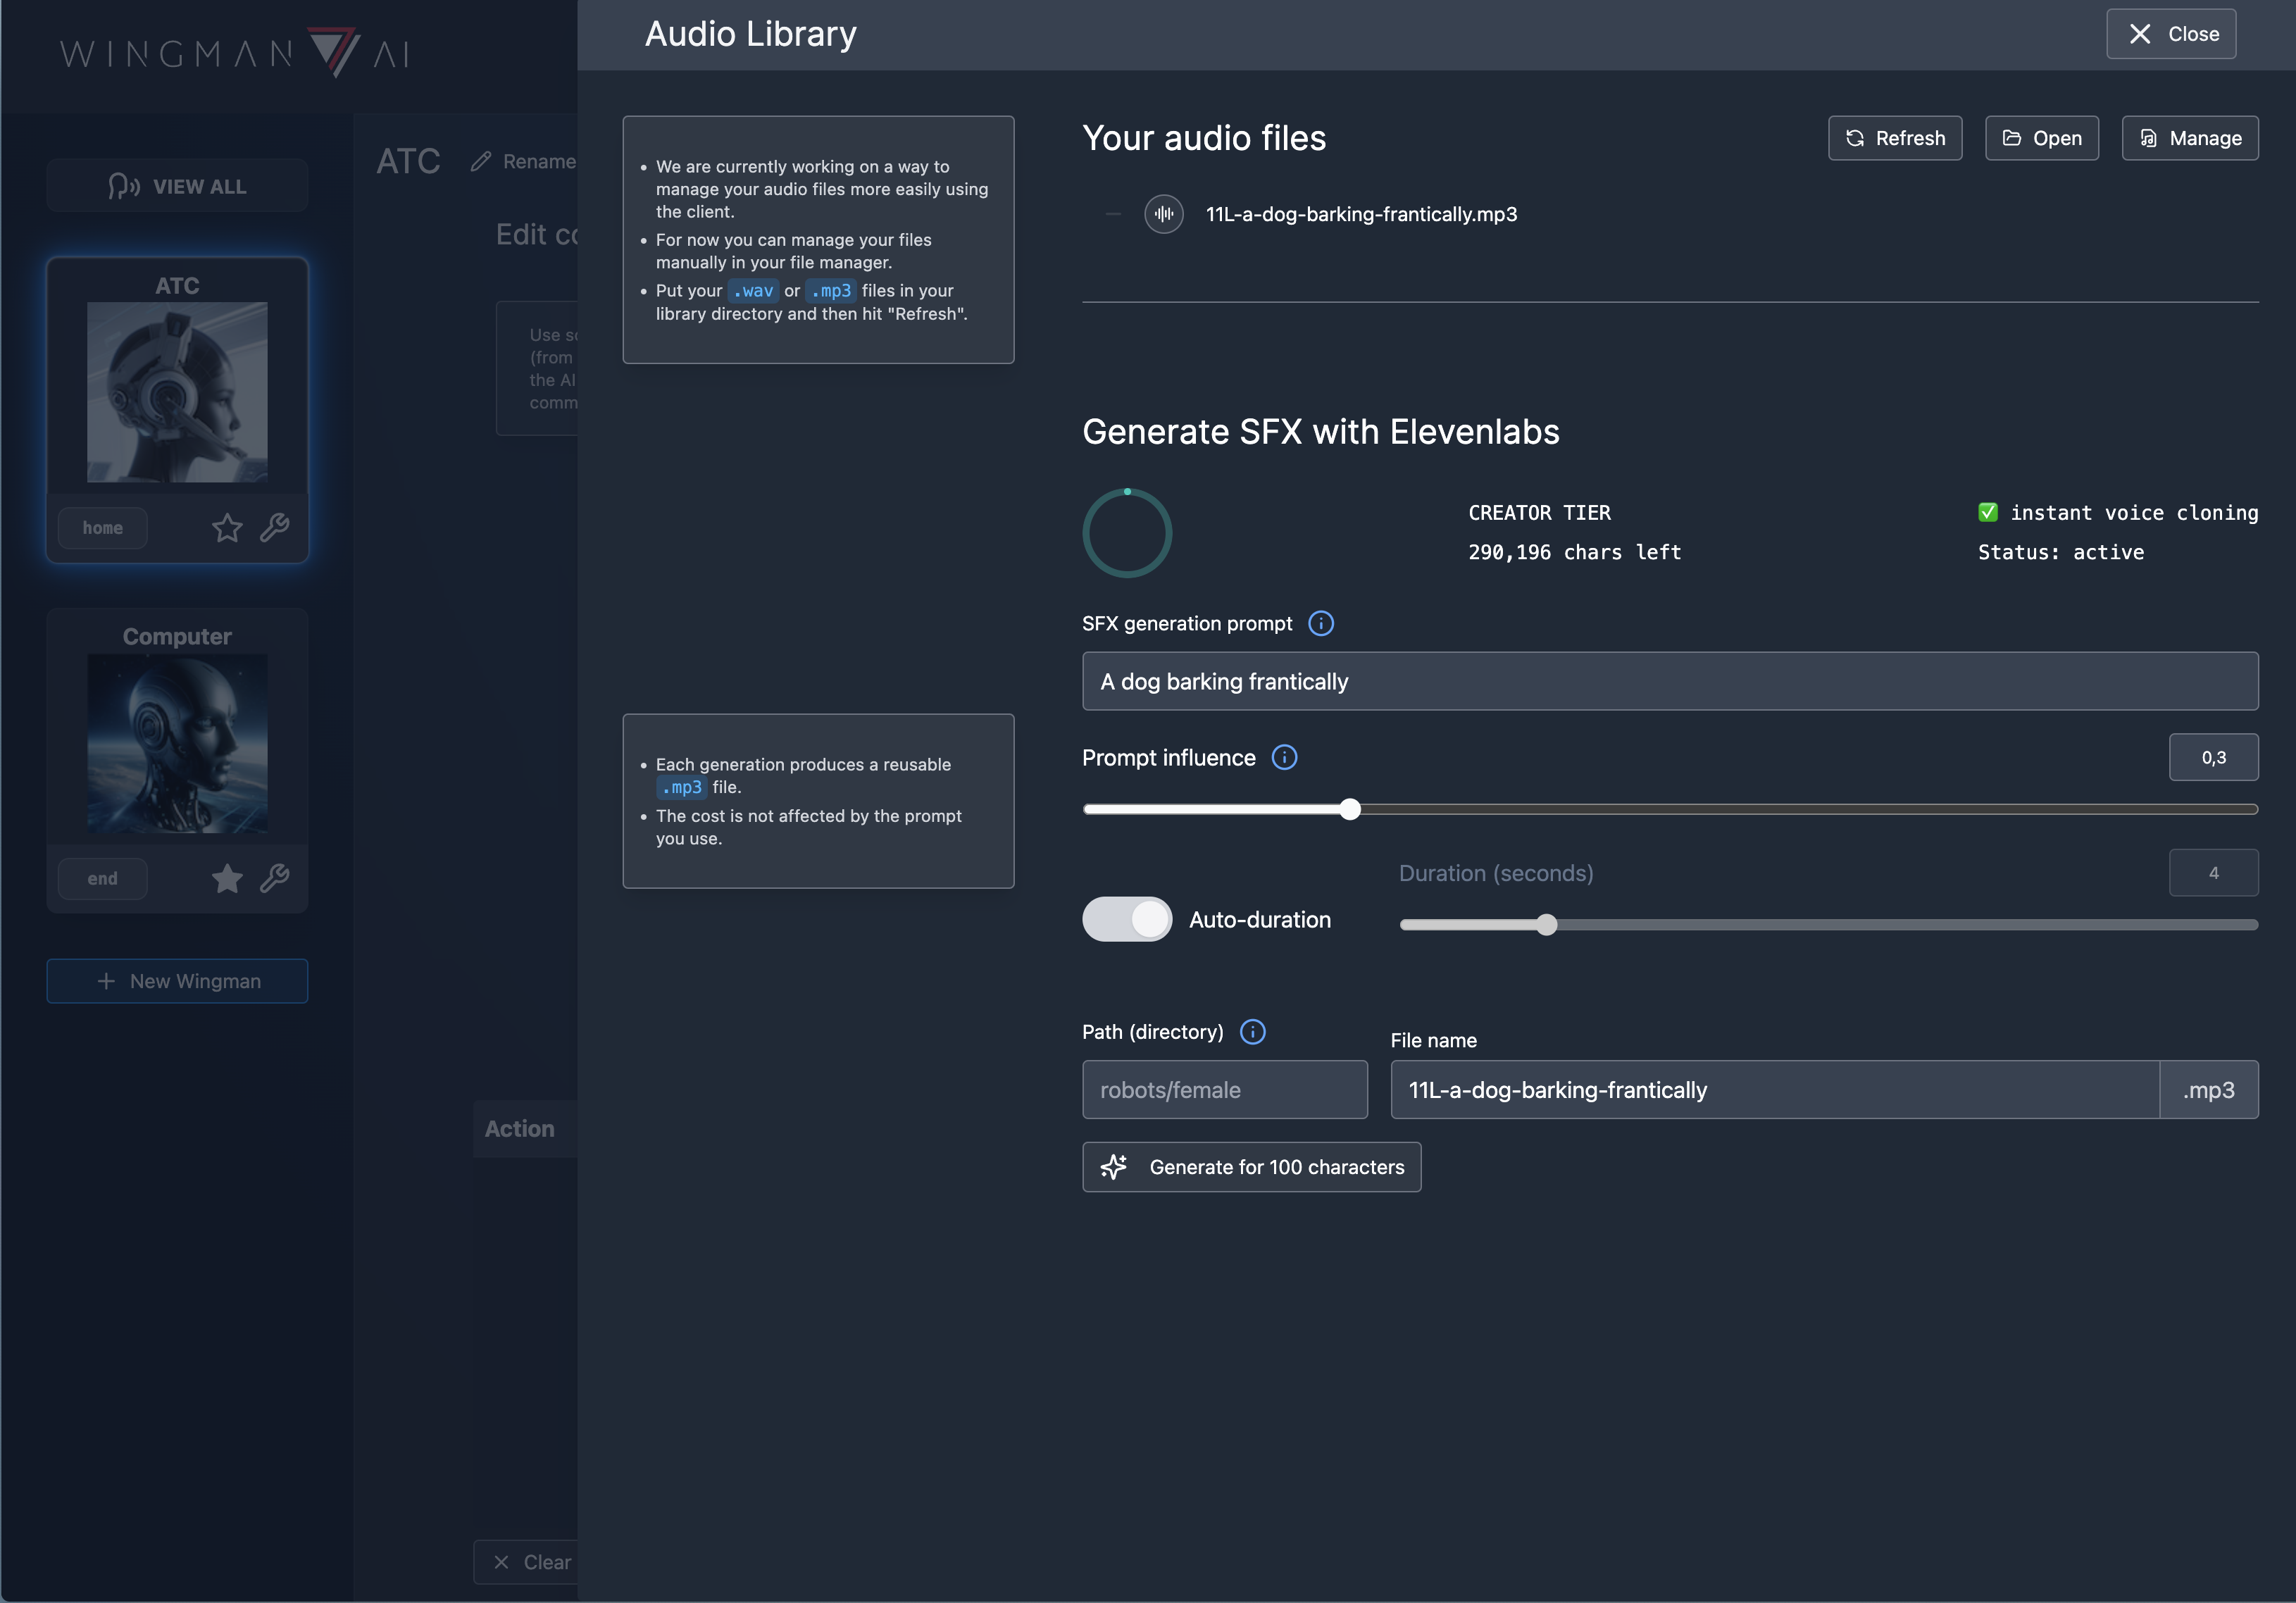Click the filled star on Computer card
The width and height of the screenshot is (2296, 1603).
(227, 878)
